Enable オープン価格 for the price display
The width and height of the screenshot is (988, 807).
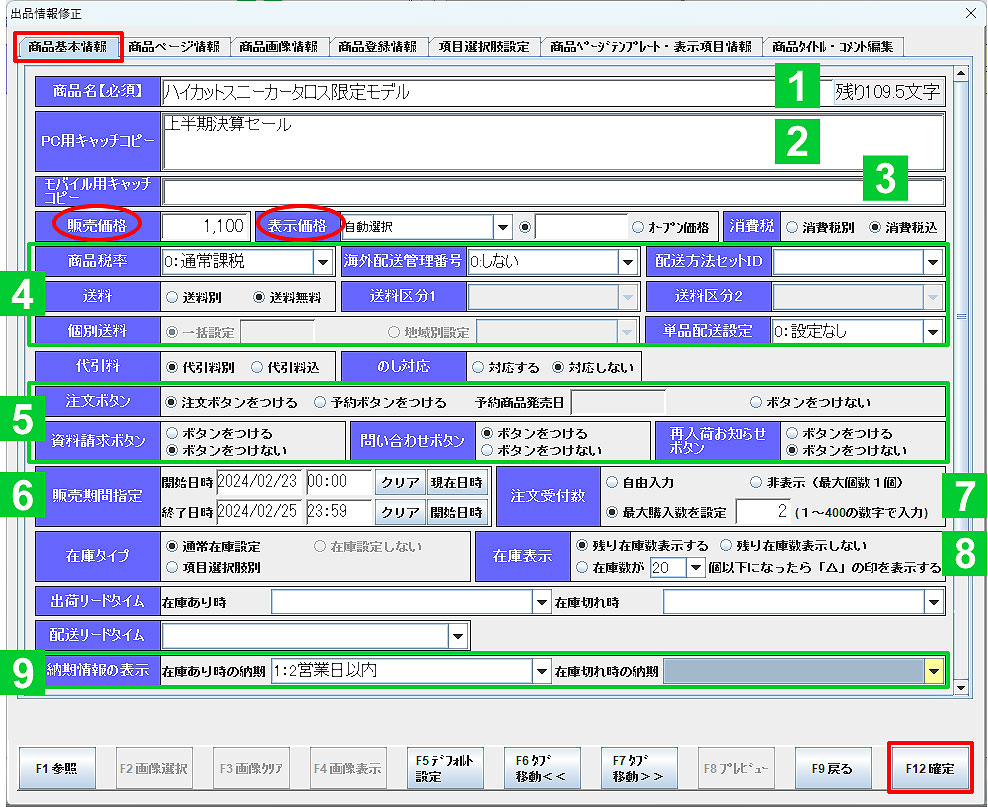coord(638,226)
